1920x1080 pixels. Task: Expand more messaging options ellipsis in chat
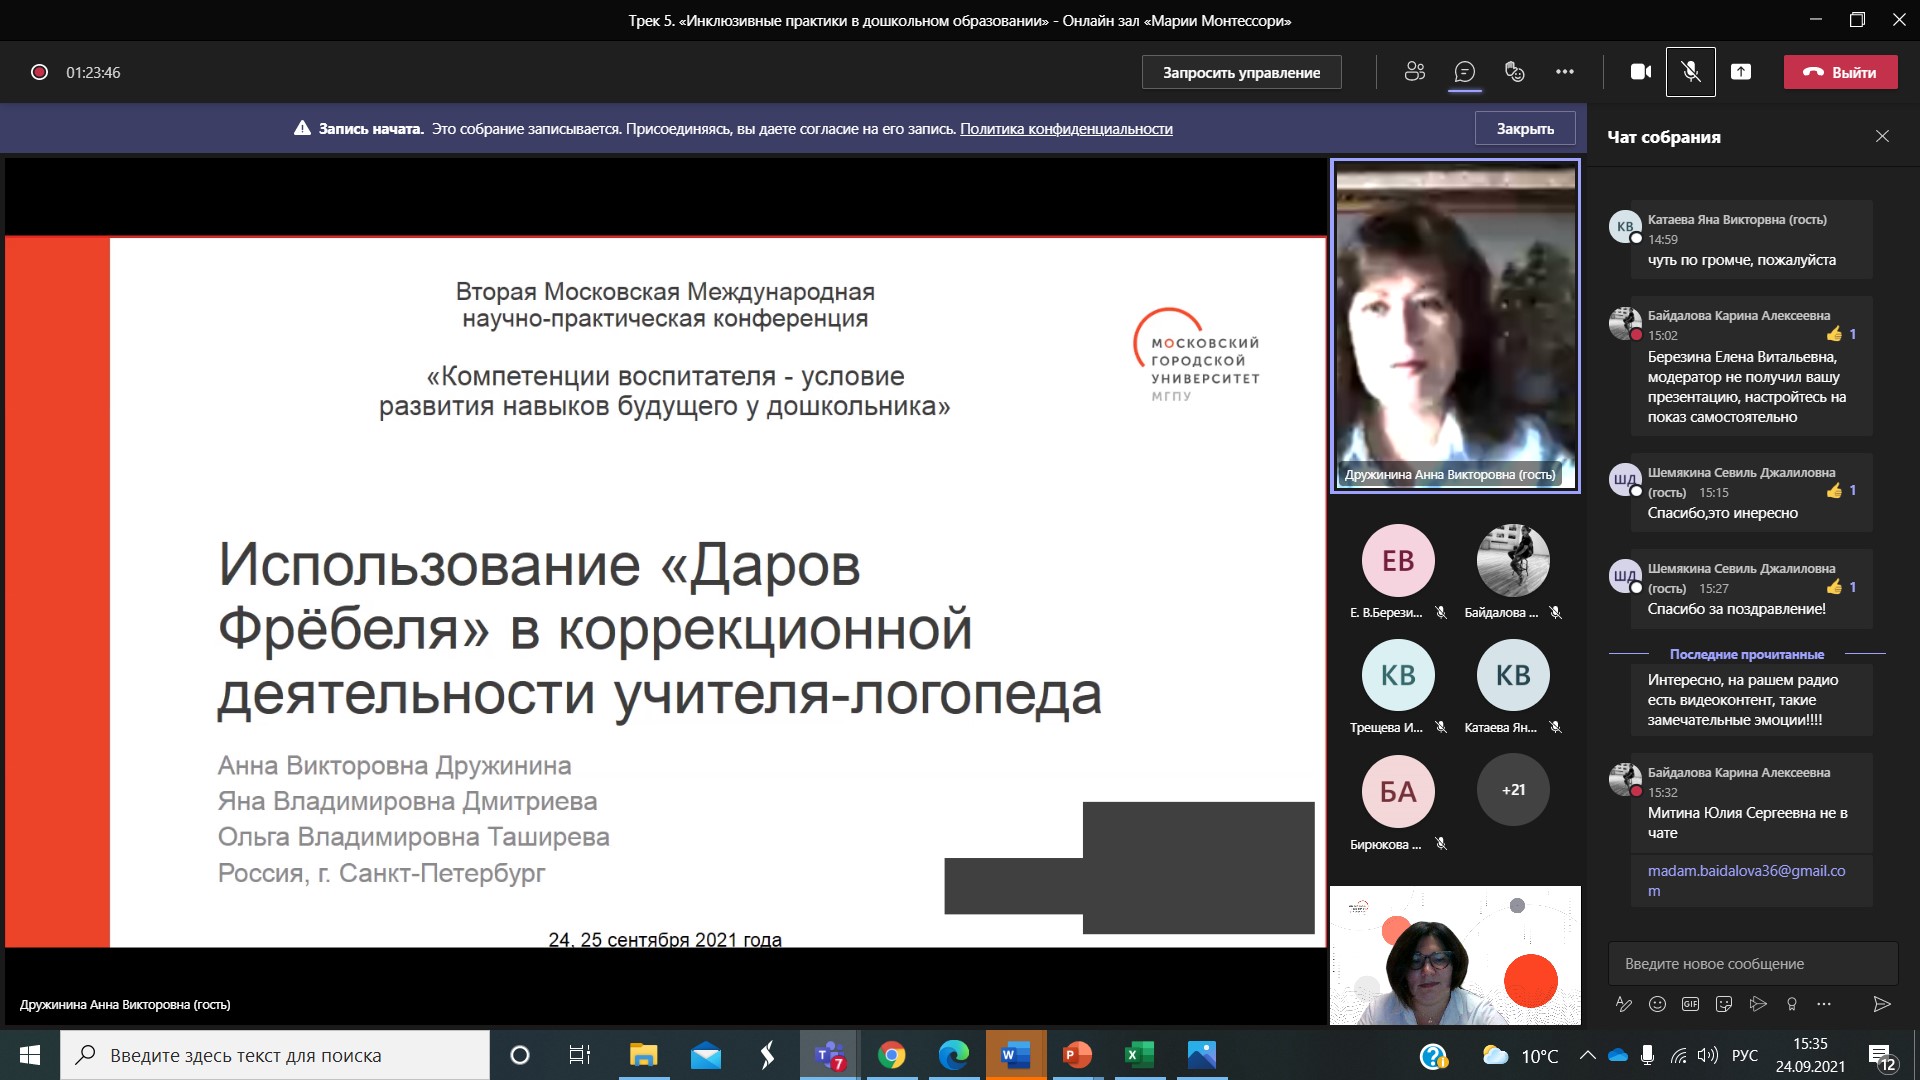click(x=1824, y=1004)
